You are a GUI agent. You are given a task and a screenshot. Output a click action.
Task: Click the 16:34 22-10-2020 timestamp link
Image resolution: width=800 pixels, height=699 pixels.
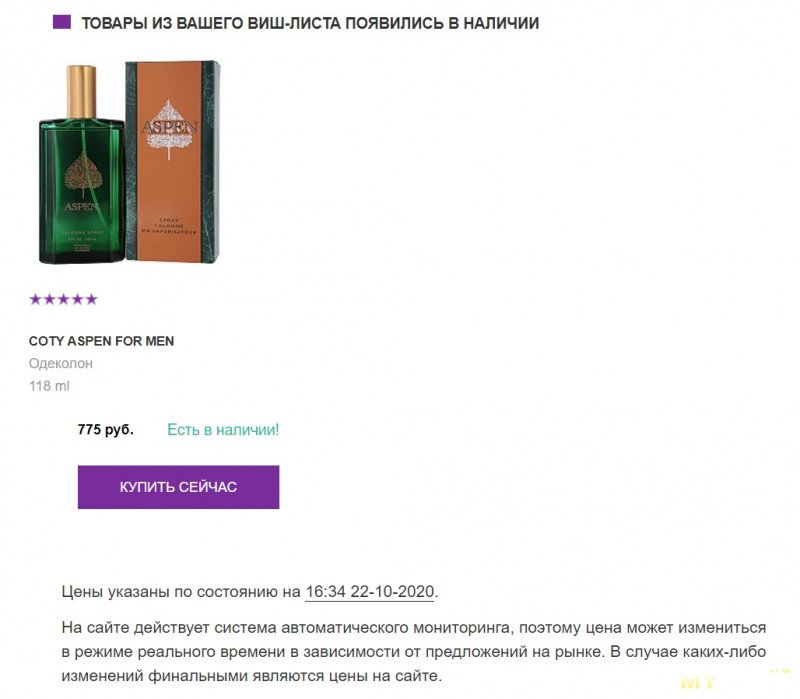tap(369, 592)
